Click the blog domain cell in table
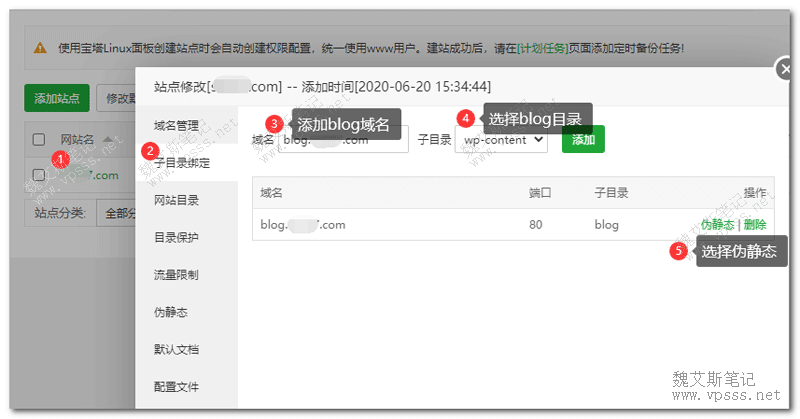 point(303,225)
